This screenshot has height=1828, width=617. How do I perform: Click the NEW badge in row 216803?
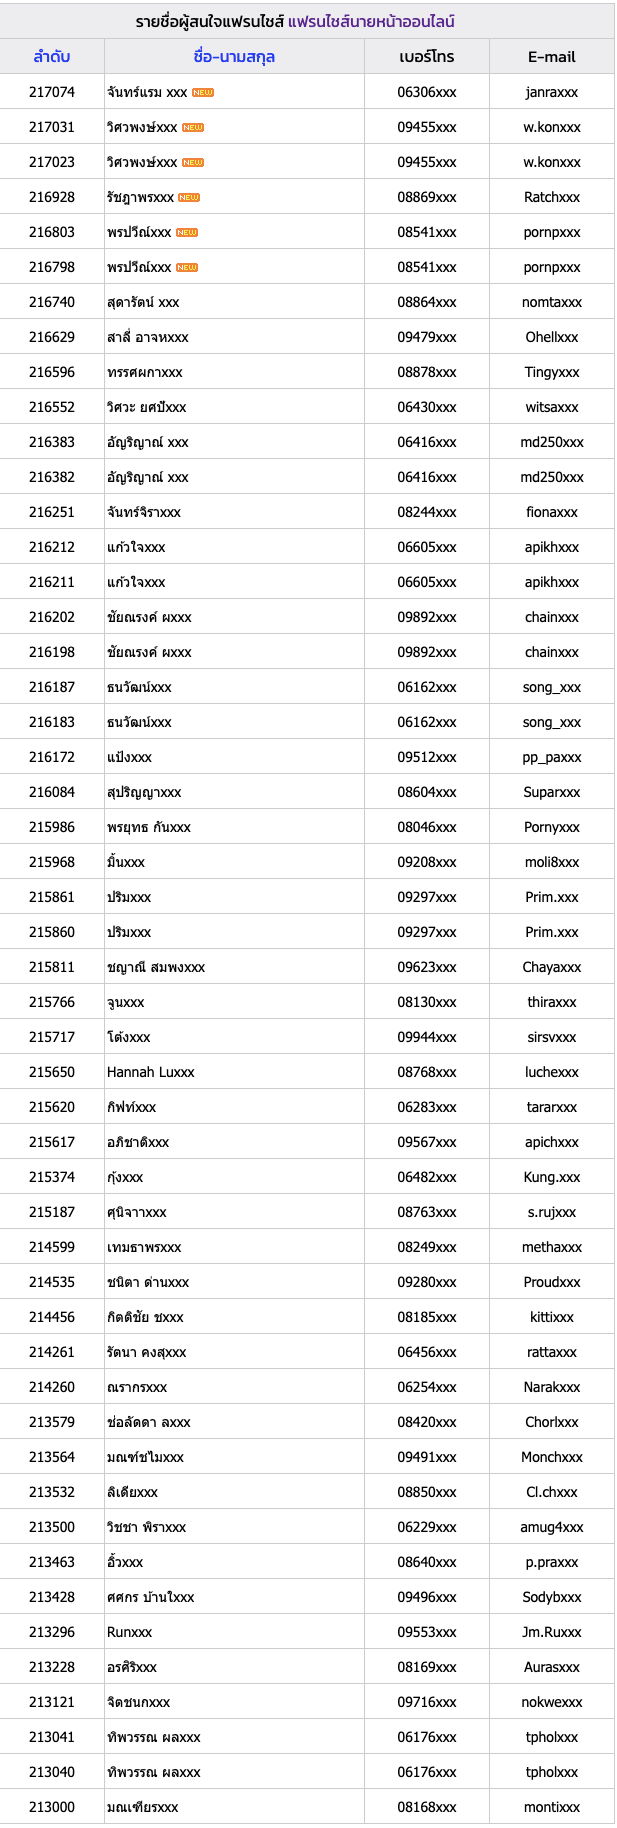tap(187, 232)
